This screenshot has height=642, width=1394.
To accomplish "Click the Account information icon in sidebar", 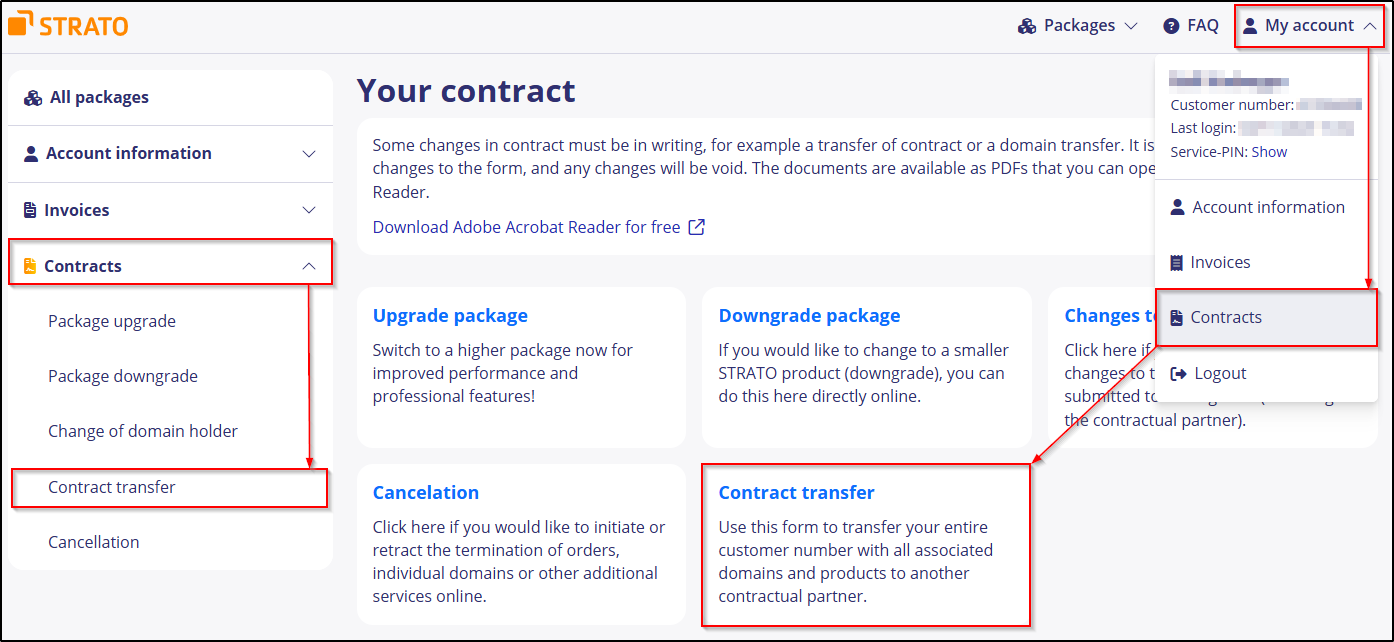I will click(x=30, y=153).
